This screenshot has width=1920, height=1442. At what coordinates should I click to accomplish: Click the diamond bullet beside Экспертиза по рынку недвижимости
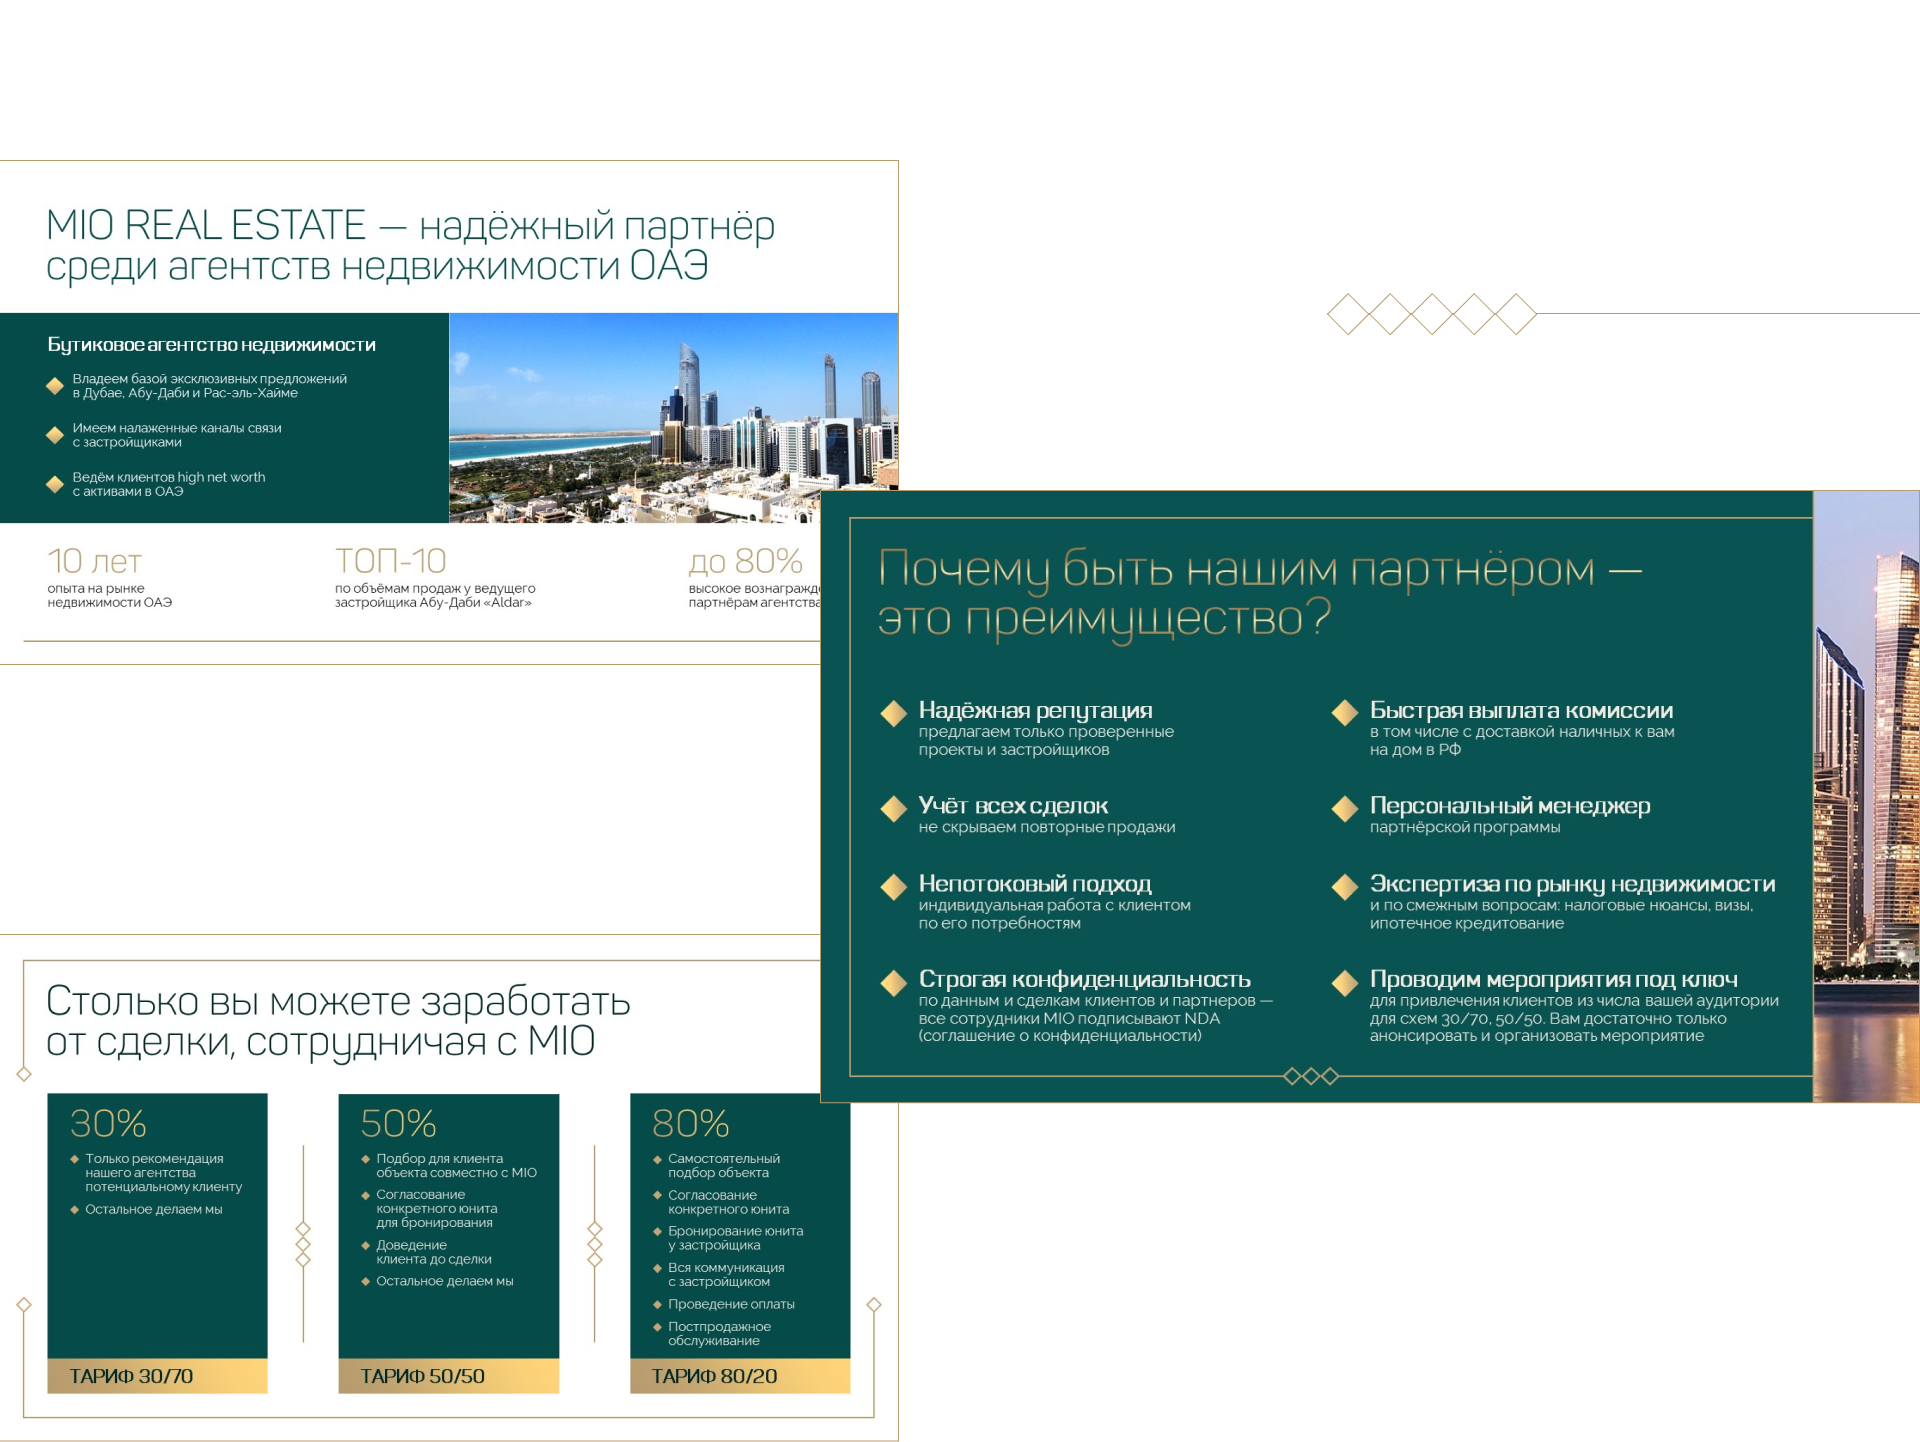pyautogui.click(x=1344, y=887)
